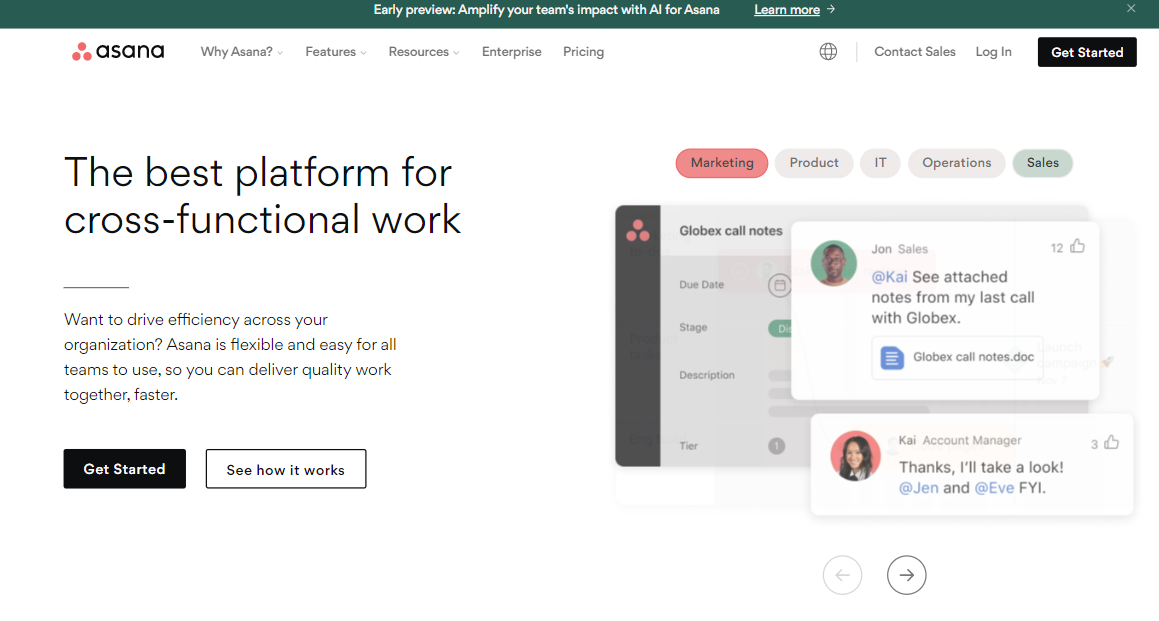This screenshot has height=621, width=1159.
Task: Switch to the Operations tab
Action: [x=956, y=163]
